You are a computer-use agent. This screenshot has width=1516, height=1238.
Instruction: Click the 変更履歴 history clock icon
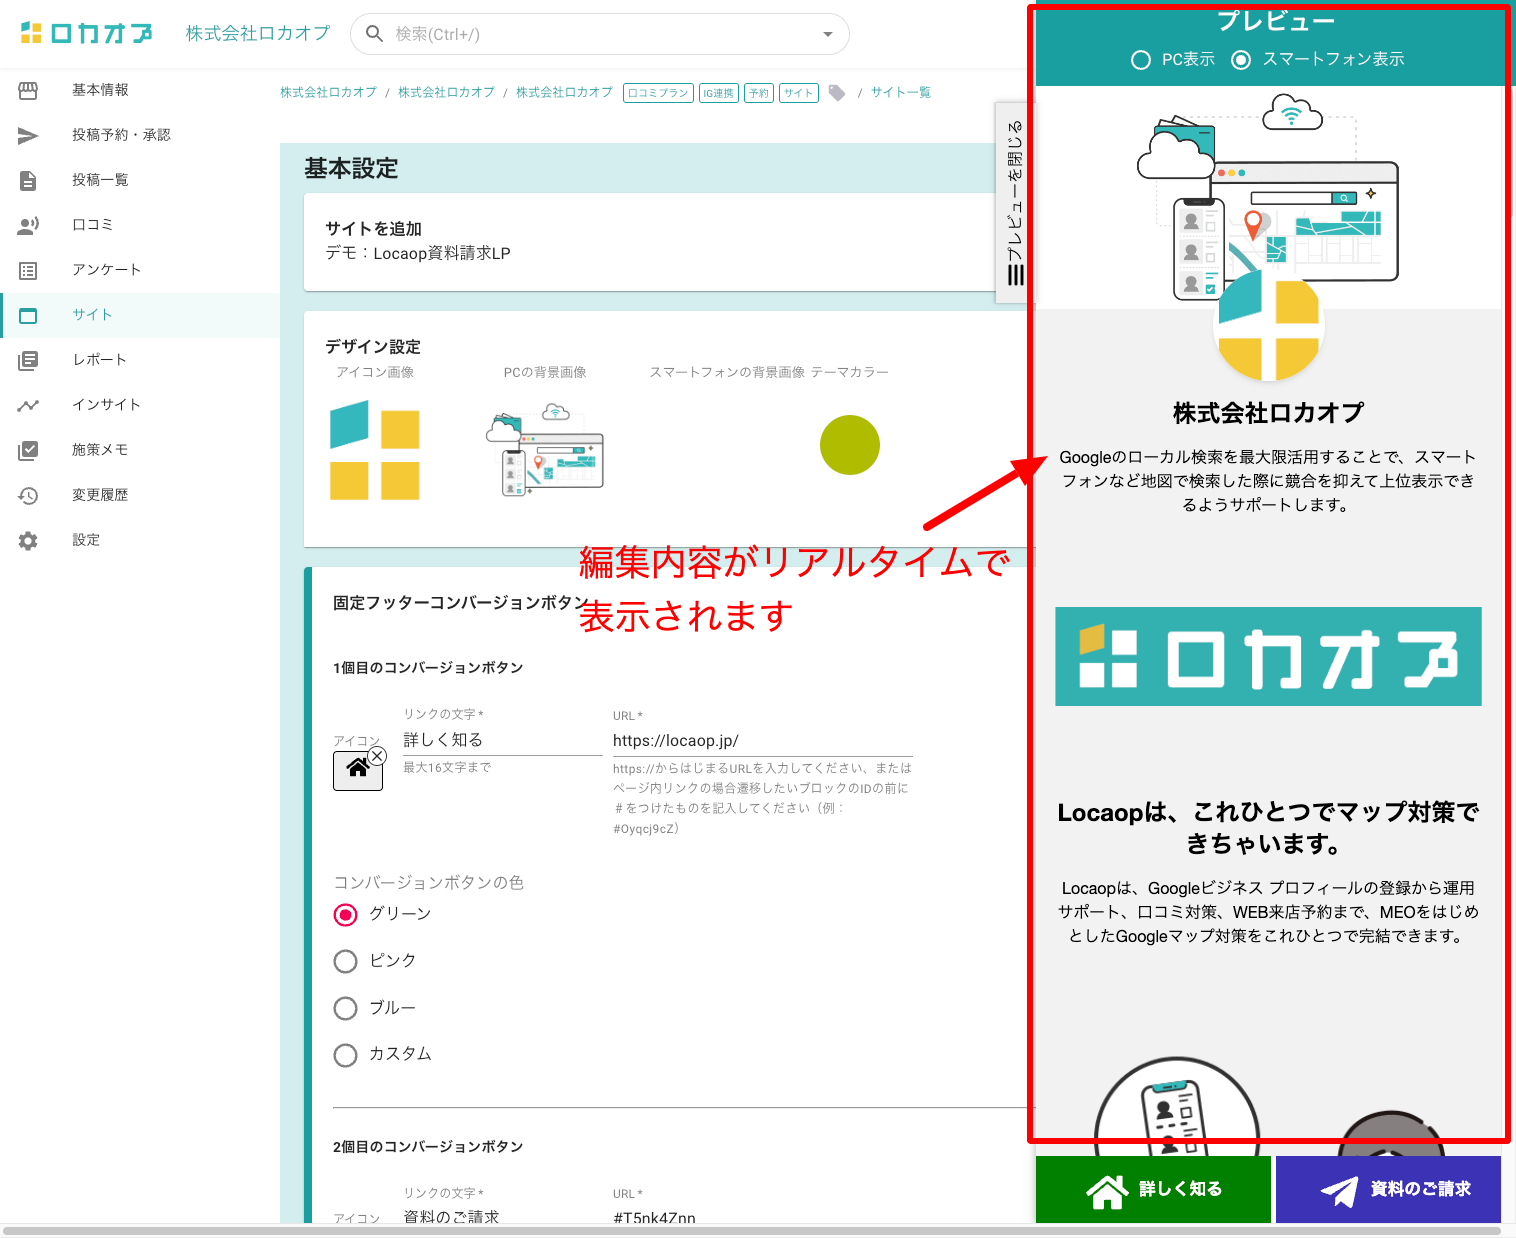[28, 495]
